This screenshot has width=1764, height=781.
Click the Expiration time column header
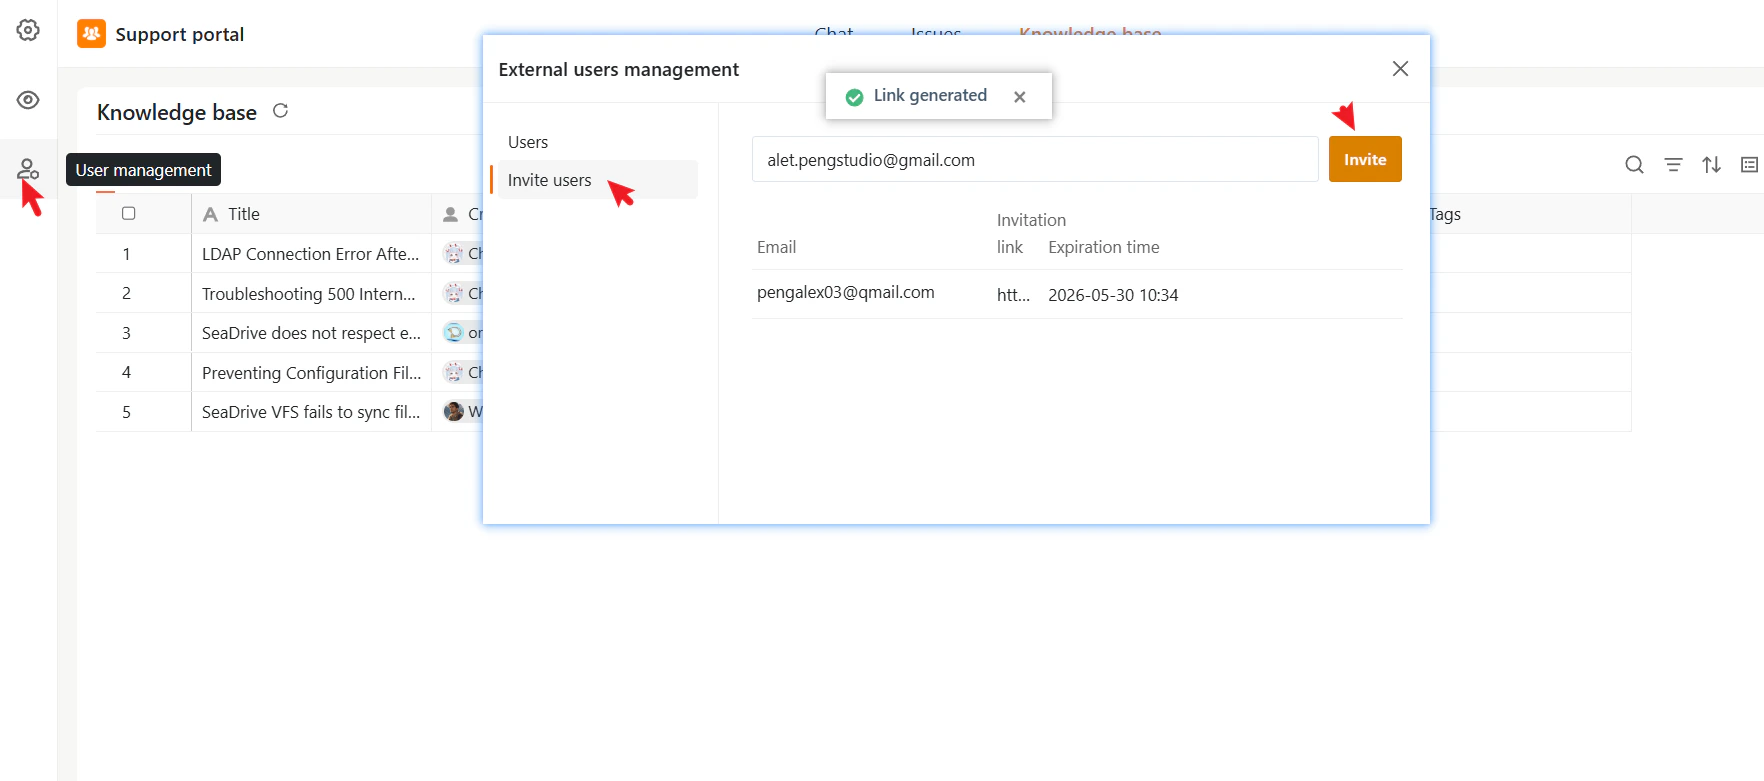tap(1104, 247)
